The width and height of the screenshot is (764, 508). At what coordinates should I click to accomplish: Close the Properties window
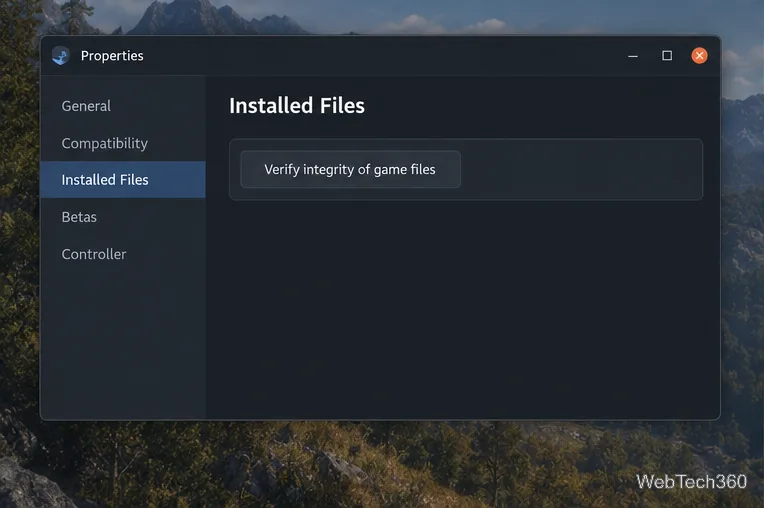coord(699,56)
